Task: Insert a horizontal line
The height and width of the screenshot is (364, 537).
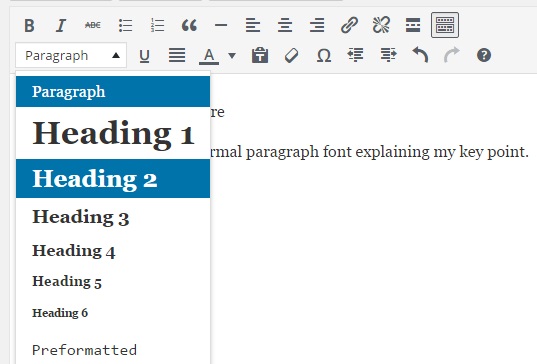Action: click(x=221, y=25)
